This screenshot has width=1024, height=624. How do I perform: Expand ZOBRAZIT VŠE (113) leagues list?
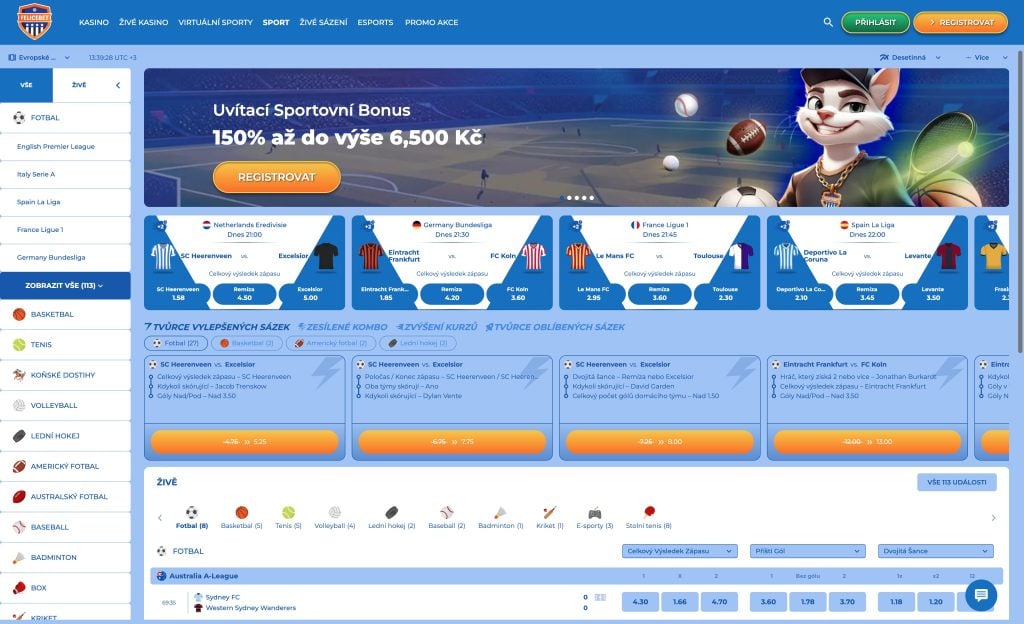65,285
